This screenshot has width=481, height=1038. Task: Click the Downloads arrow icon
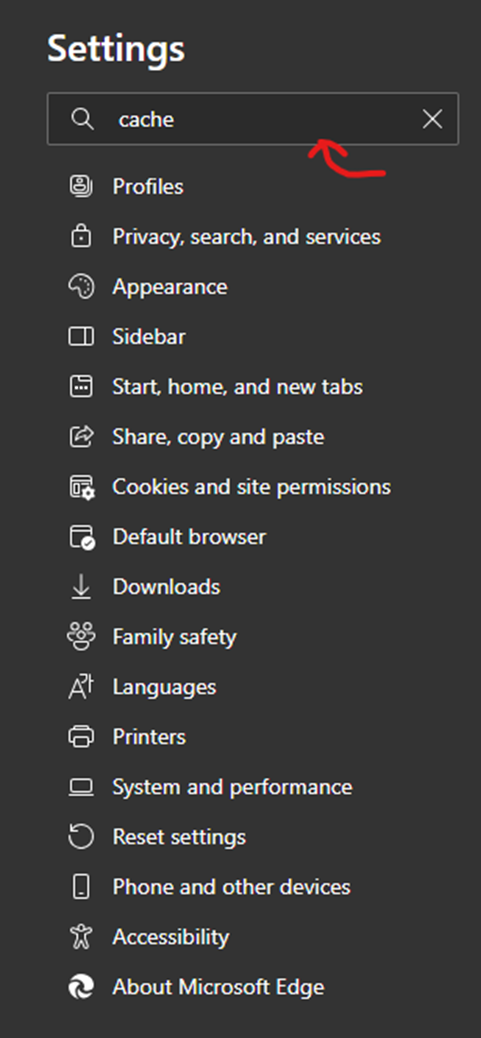[81, 587]
